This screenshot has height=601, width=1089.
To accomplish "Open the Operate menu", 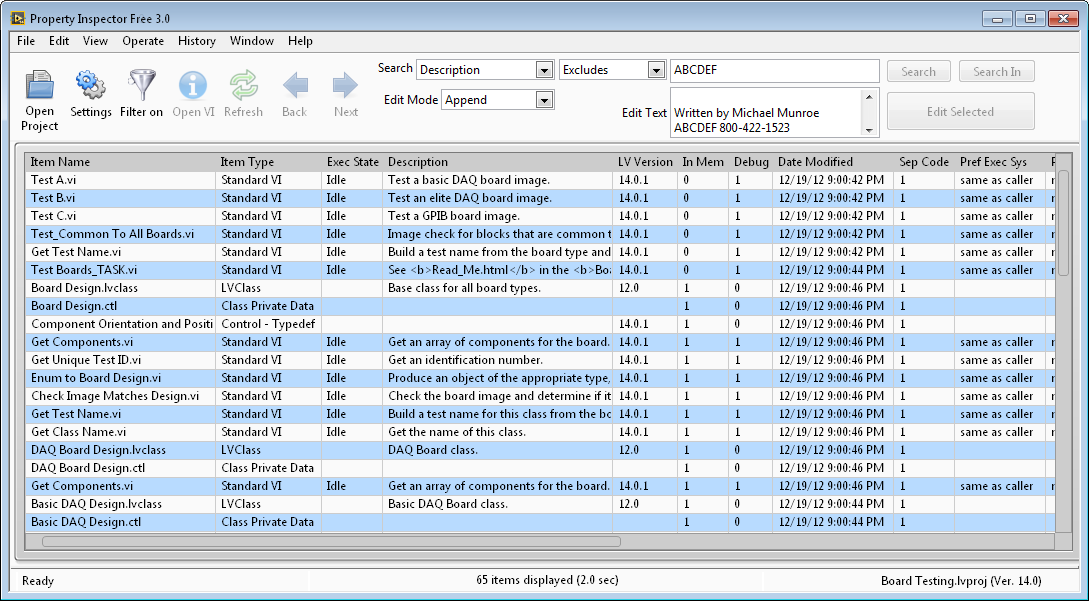I will (x=143, y=41).
